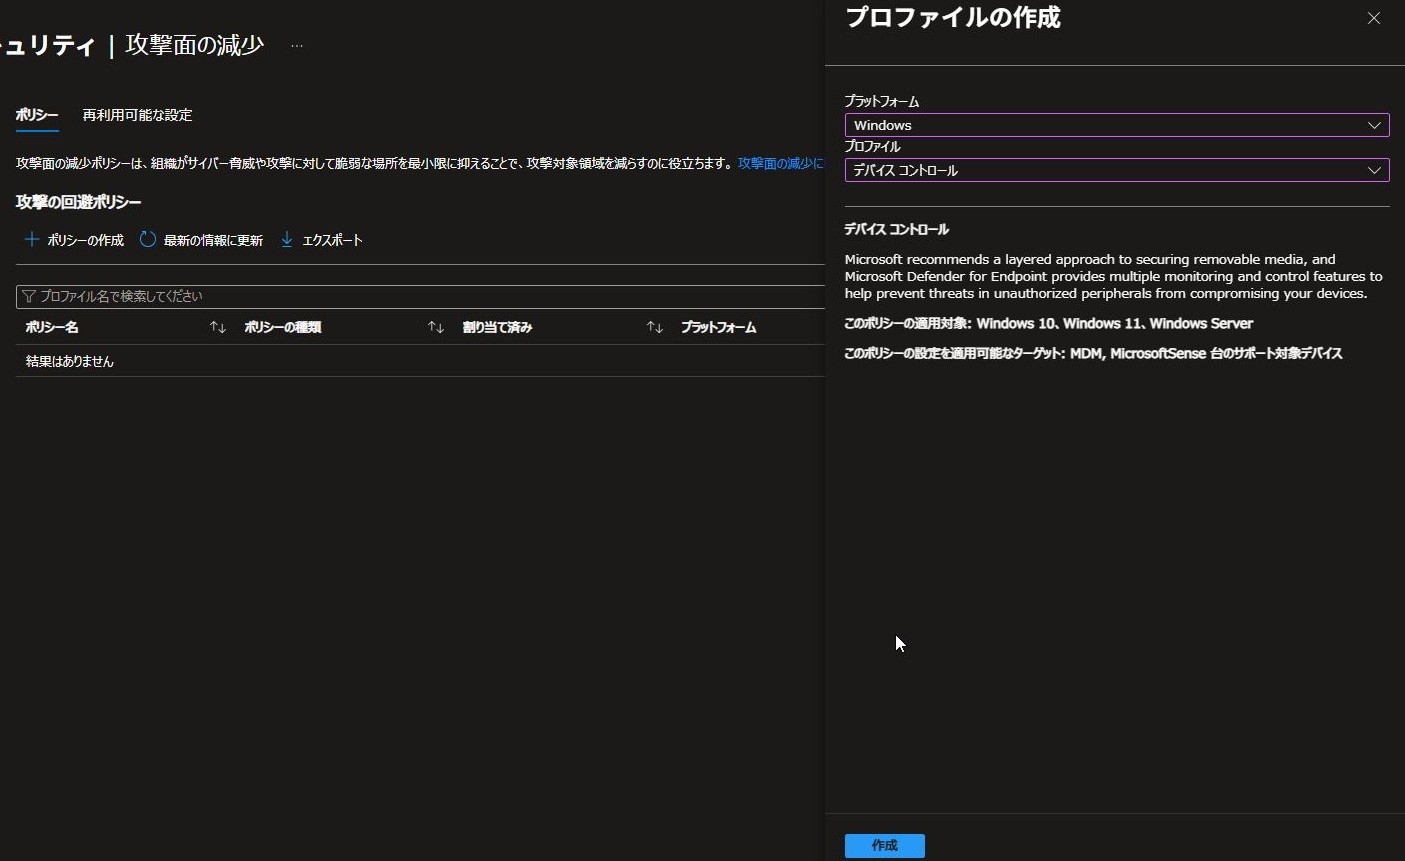Focus the プロファイル名で検索 search field
This screenshot has width=1405, height=861.
420,297
